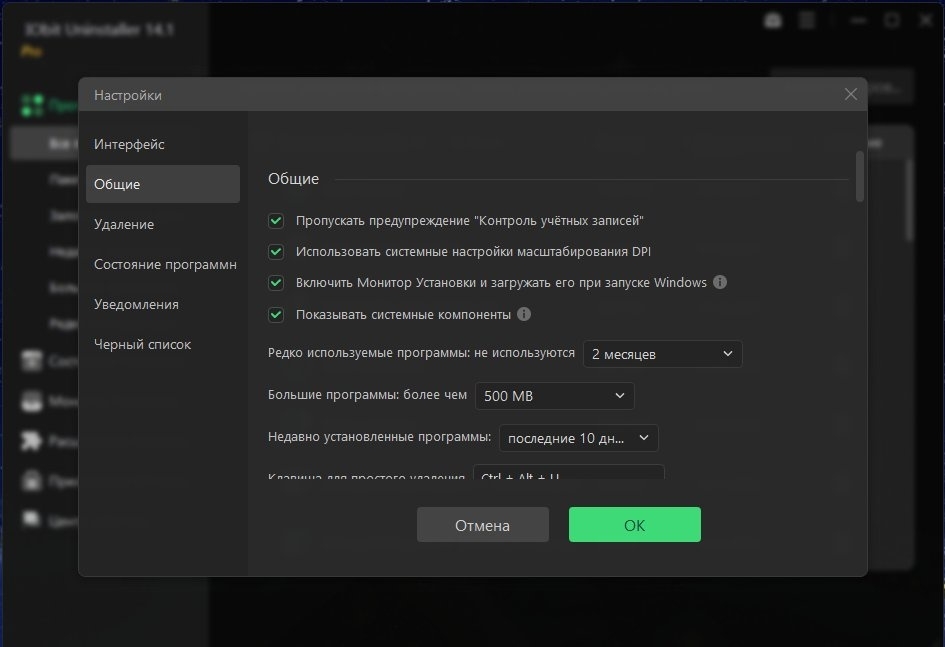Confirm settings with the green OK button
Viewport: 945px width, 647px height.
(x=635, y=525)
